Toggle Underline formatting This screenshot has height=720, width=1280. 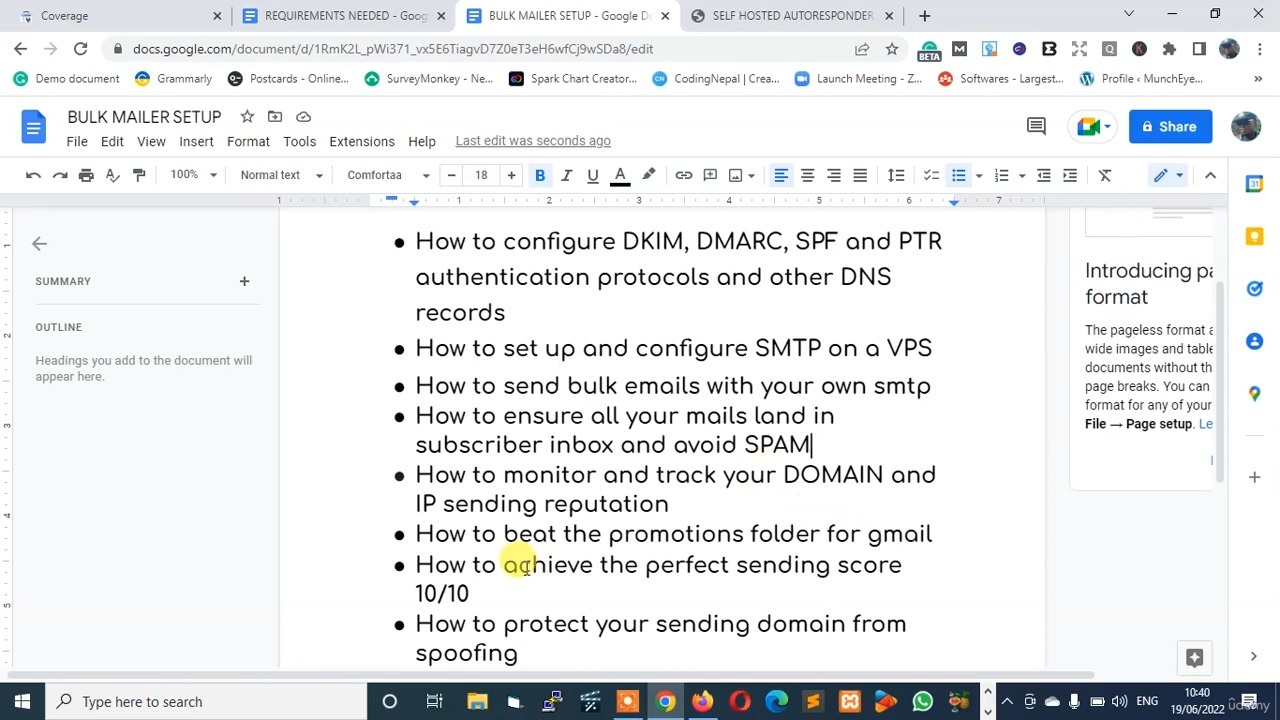pyautogui.click(x=593, y=175)
